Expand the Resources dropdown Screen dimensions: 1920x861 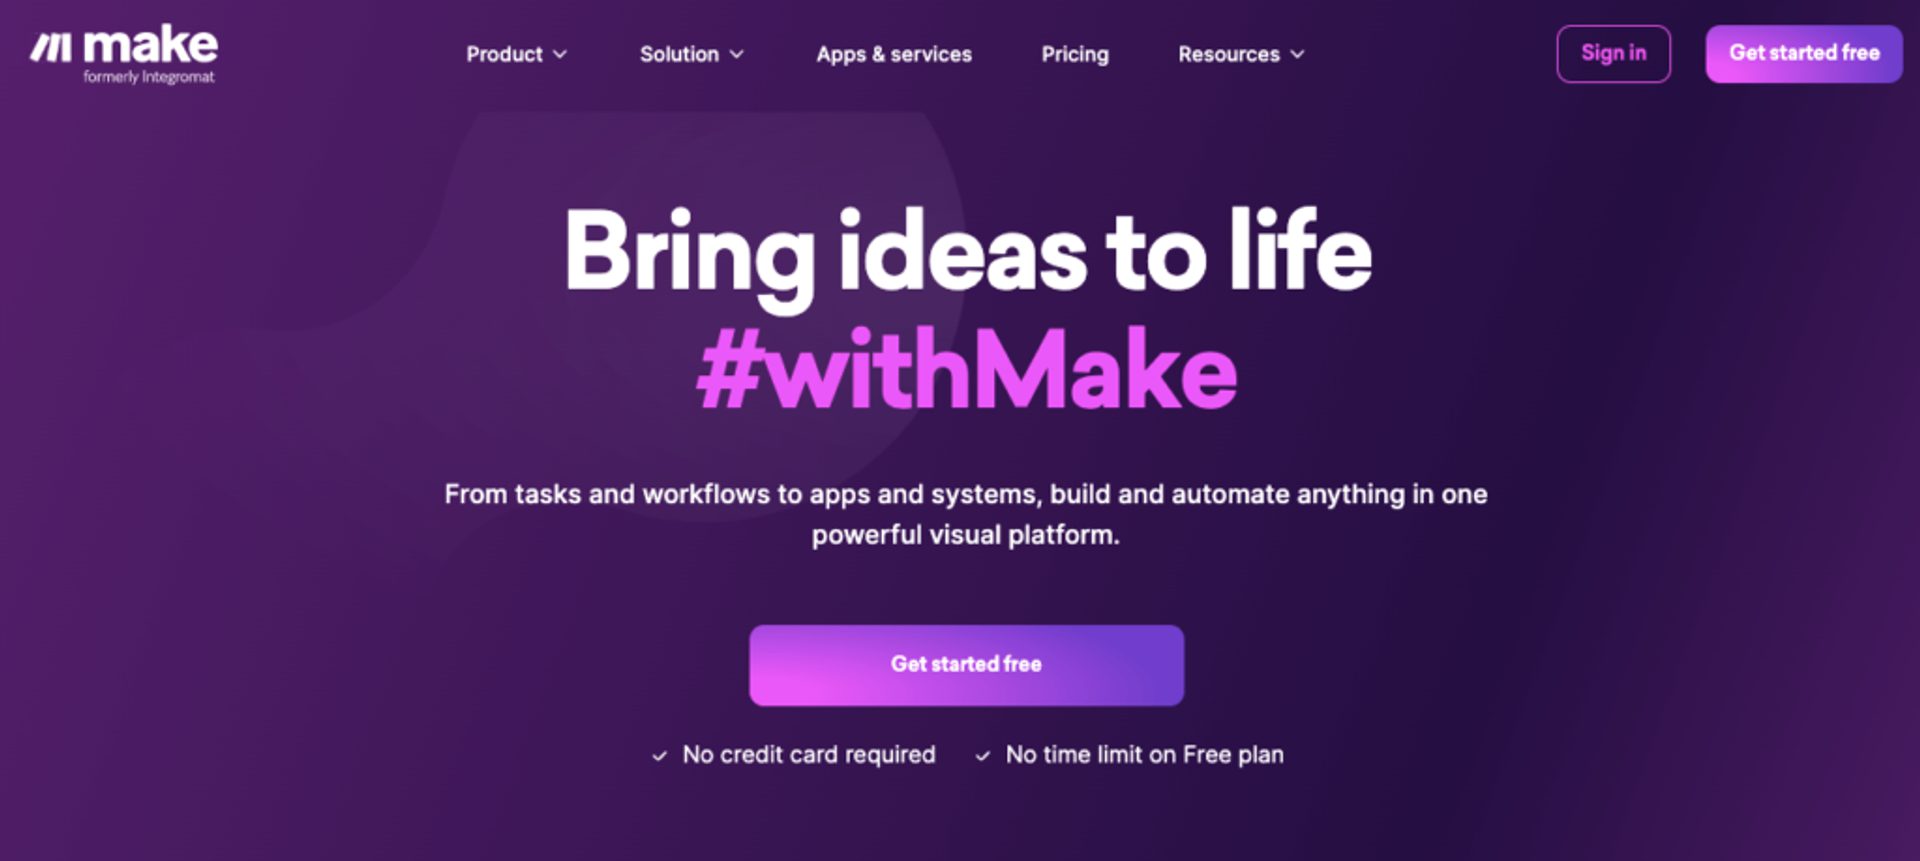click(x=1241, y=54)
